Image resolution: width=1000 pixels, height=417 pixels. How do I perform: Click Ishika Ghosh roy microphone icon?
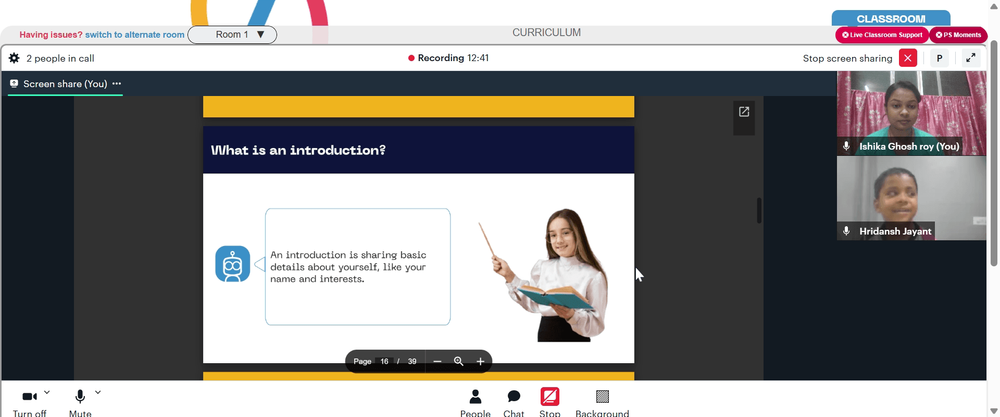846,146
